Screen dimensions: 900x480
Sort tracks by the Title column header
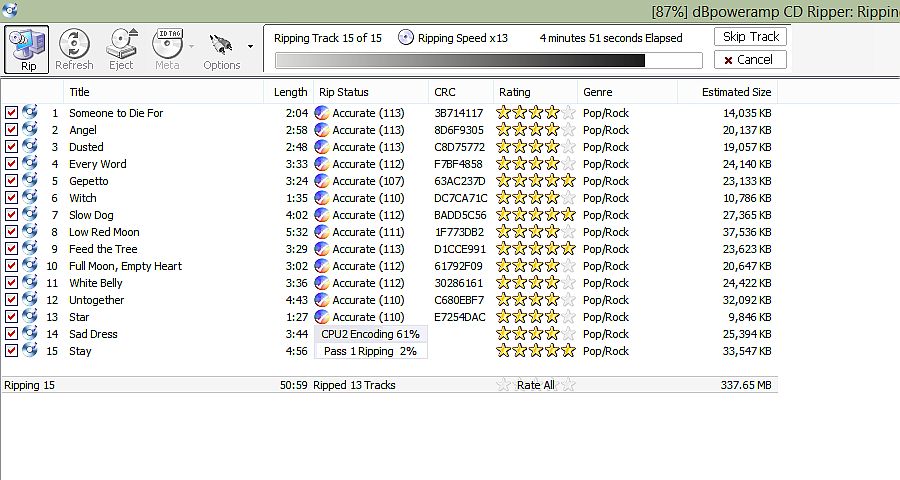(x=80, y=92)
